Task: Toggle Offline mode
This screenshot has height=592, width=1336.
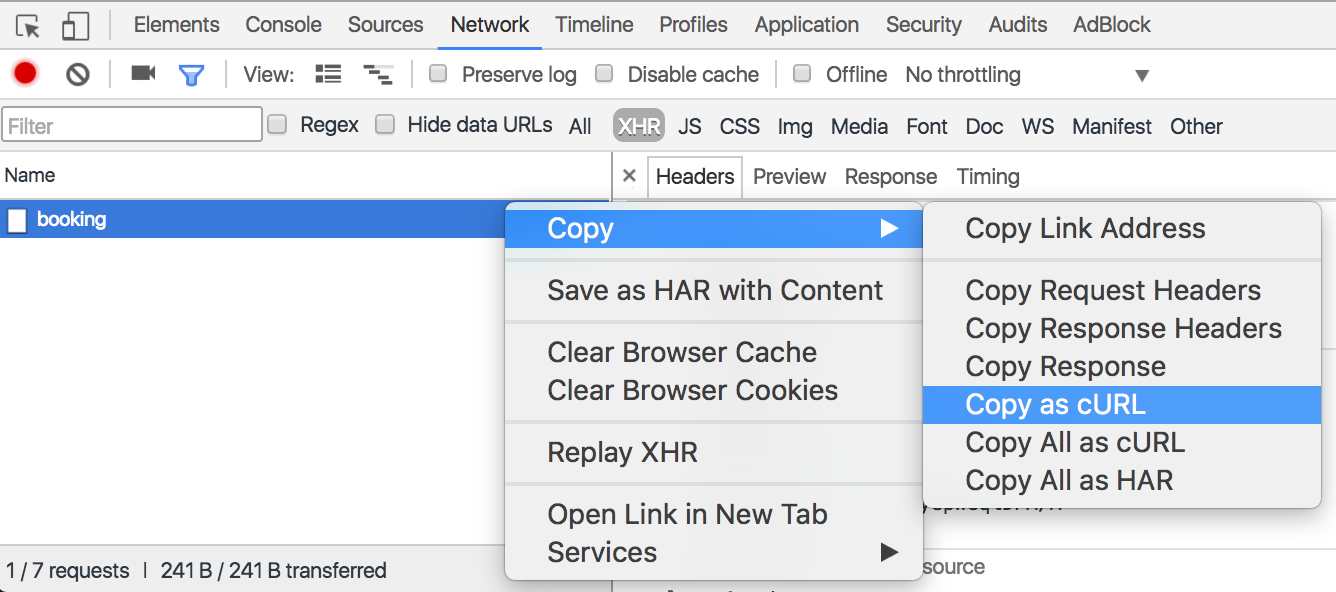Action: coord(802,73)
